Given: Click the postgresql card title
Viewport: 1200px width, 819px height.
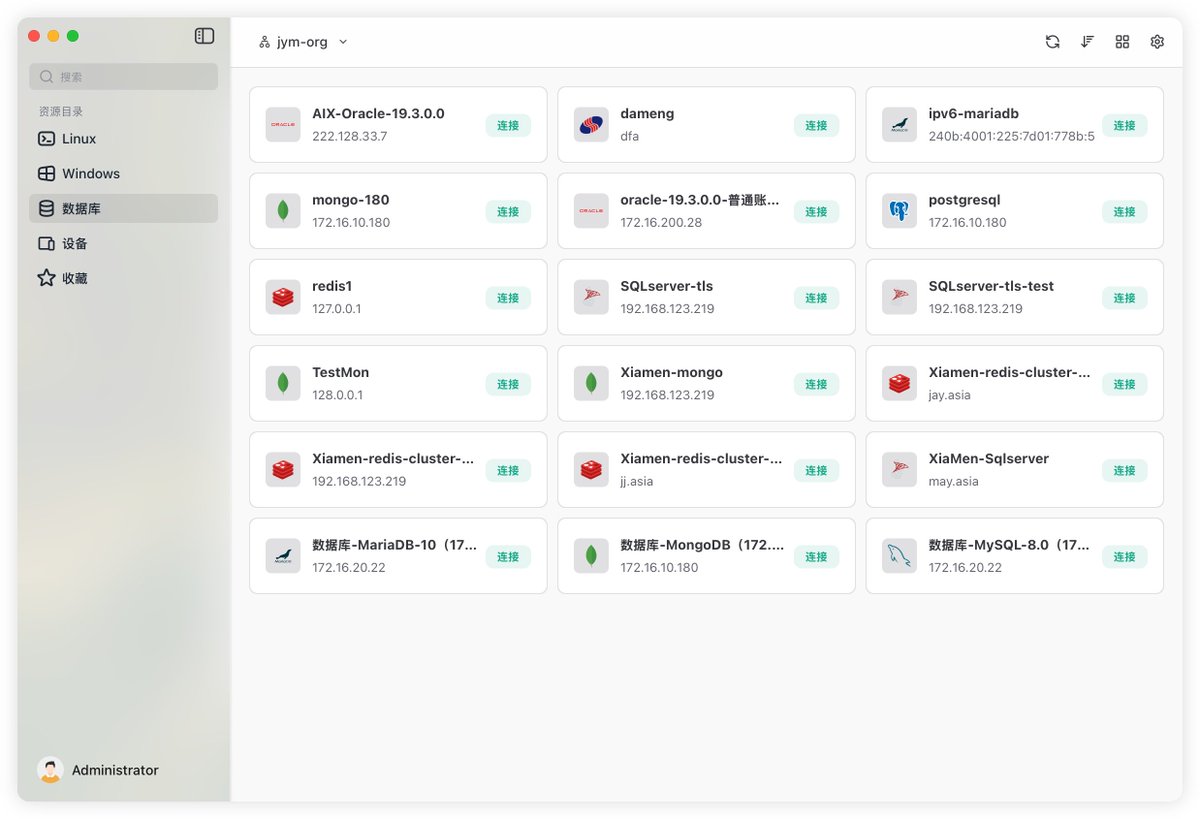Looking at the screenshot, I should point(964,200).
